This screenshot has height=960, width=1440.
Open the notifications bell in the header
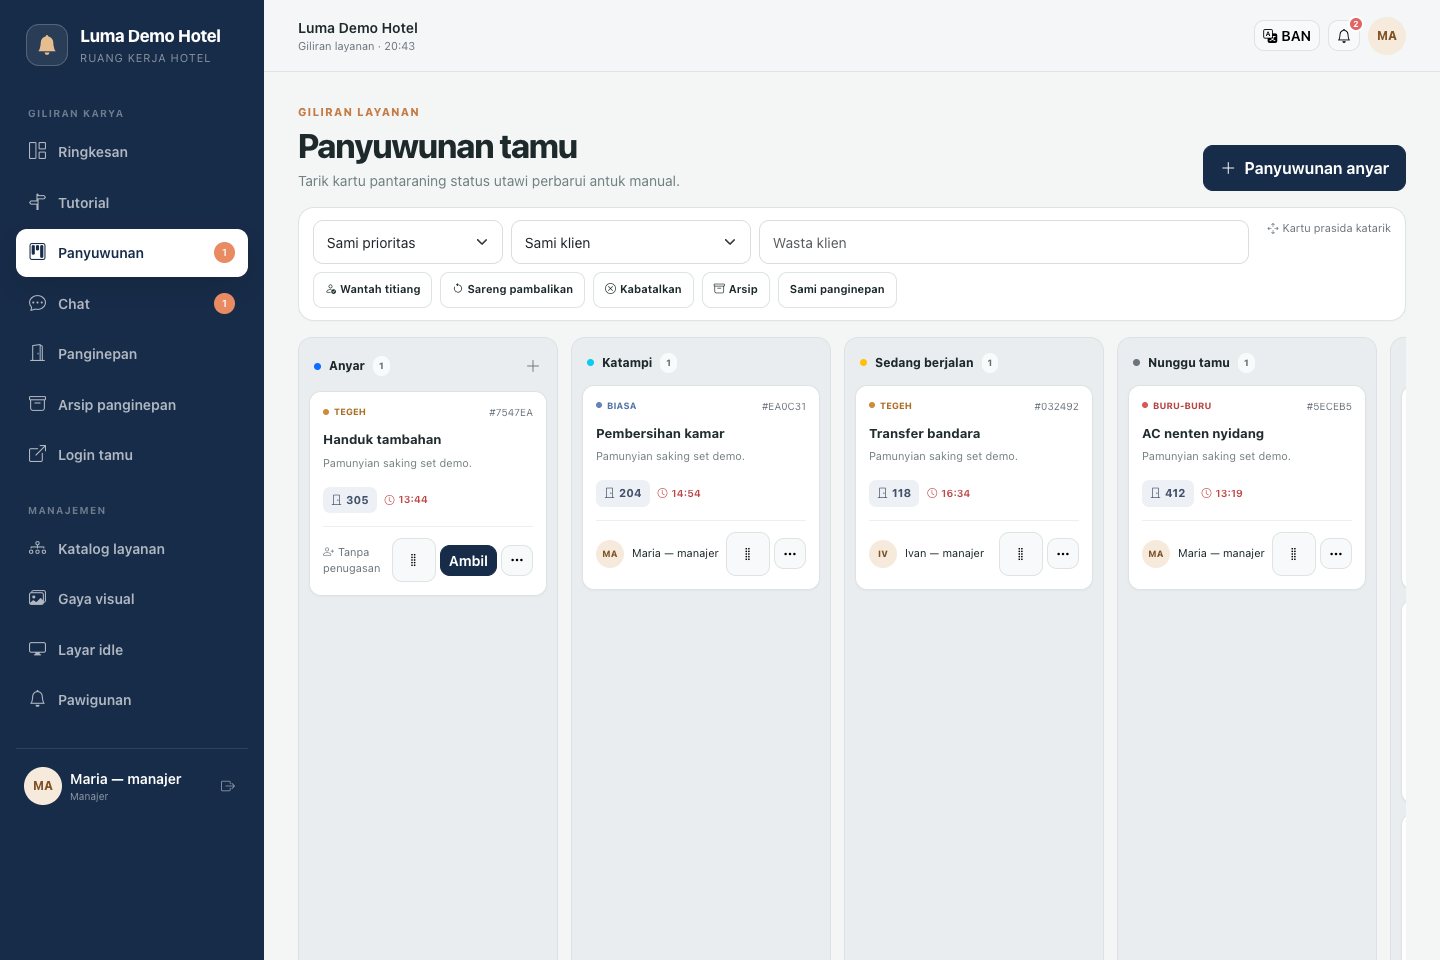click(x=1344, y=36)
